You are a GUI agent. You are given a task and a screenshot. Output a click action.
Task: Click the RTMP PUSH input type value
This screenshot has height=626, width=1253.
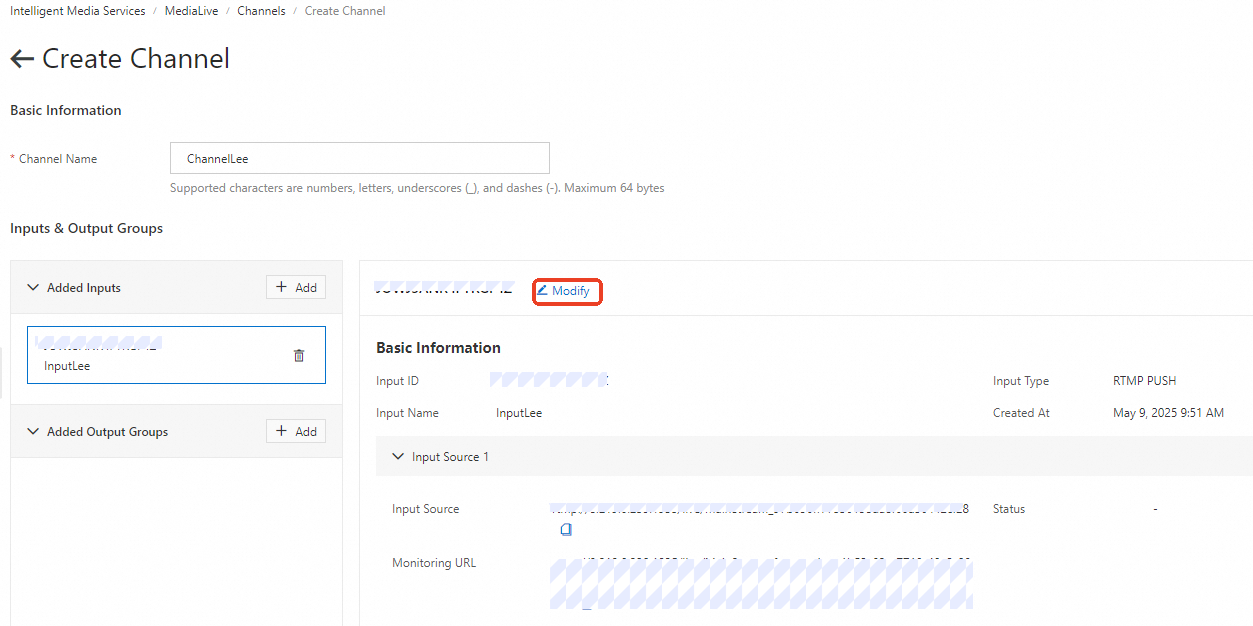coord(1145,381)
